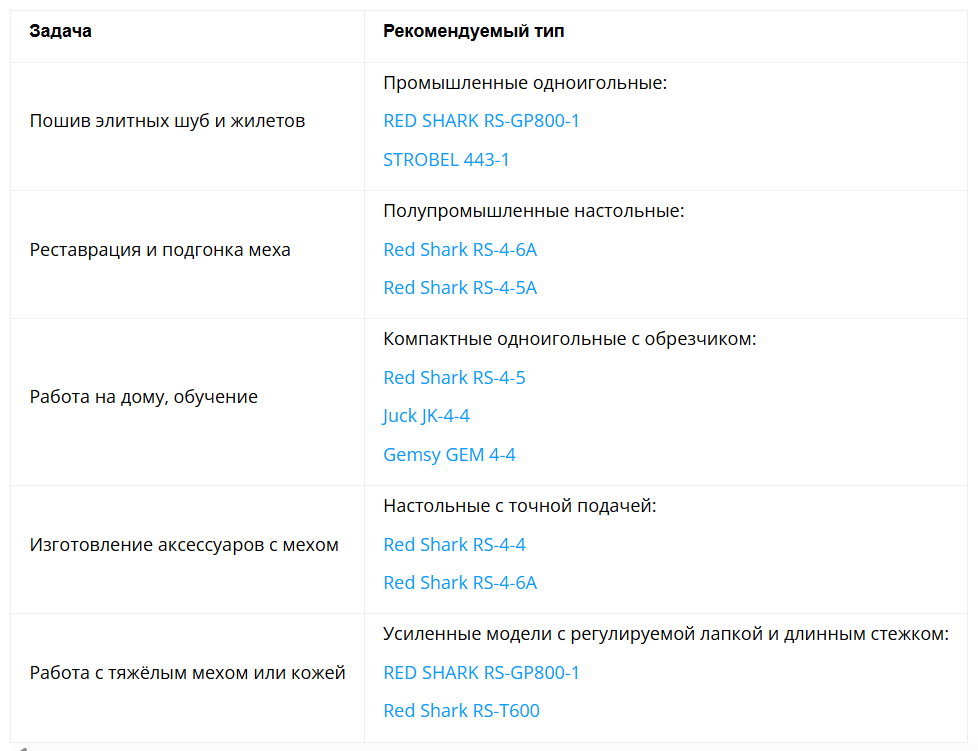Click the STROBEL 443-1 link
978x751 pixels.
[446, 159]
